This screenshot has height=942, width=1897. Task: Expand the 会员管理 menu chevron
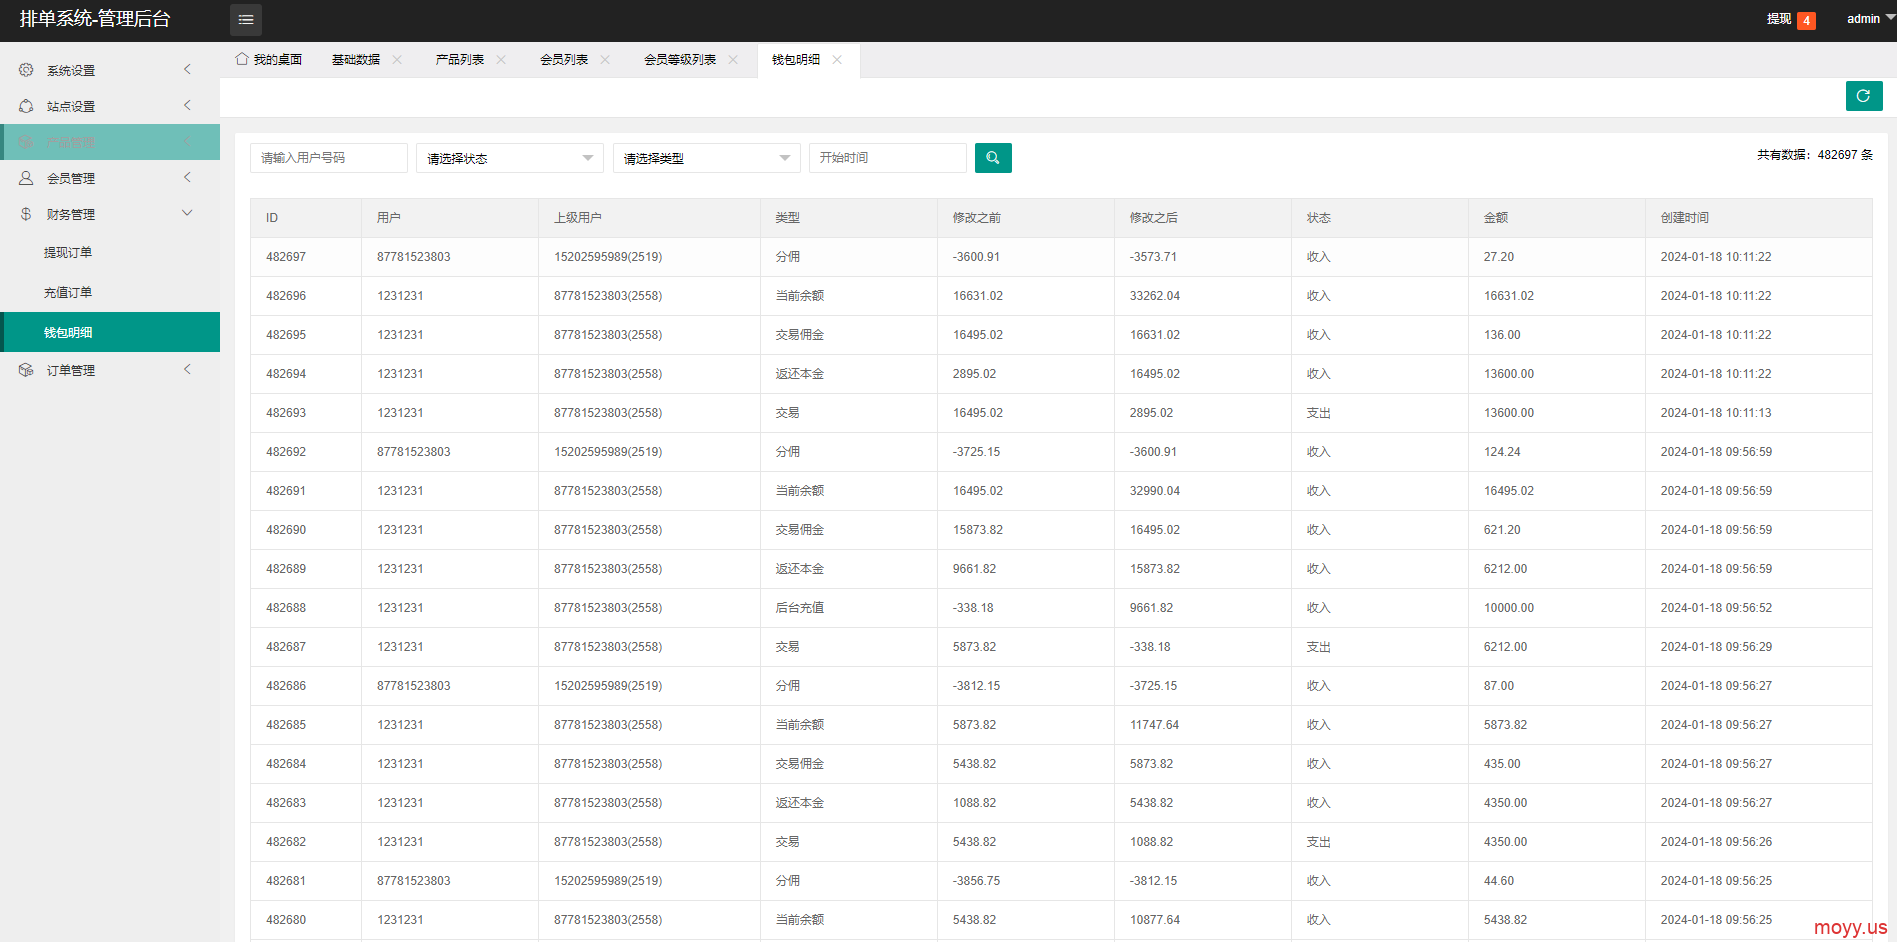click(x=187, y=177)
